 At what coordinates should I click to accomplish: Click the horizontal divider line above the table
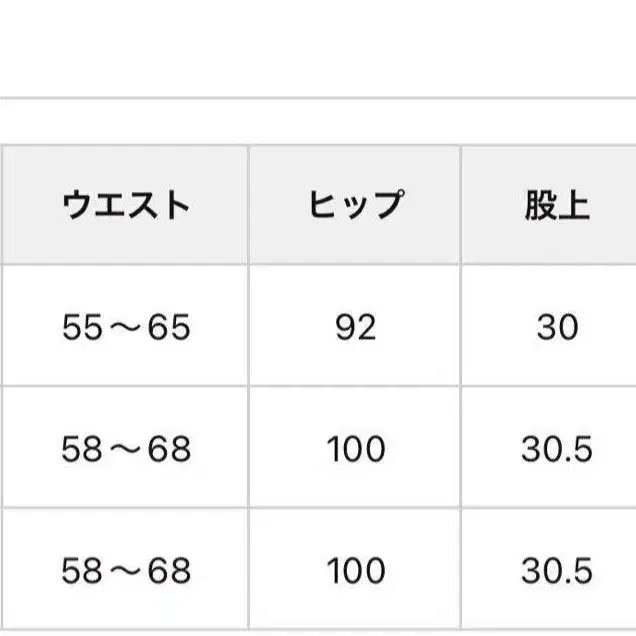pos(318,98)
